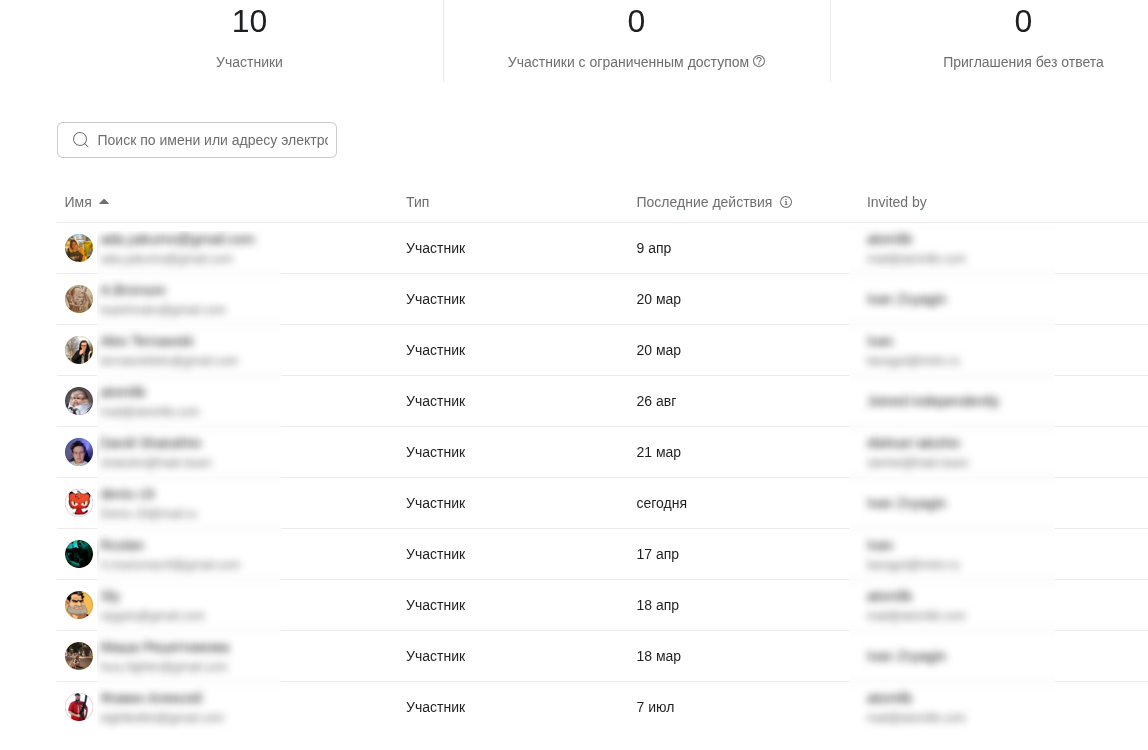Screen dimensions: 1148x750
Task: Sort table by Имя column header
Action: [78, 202]
